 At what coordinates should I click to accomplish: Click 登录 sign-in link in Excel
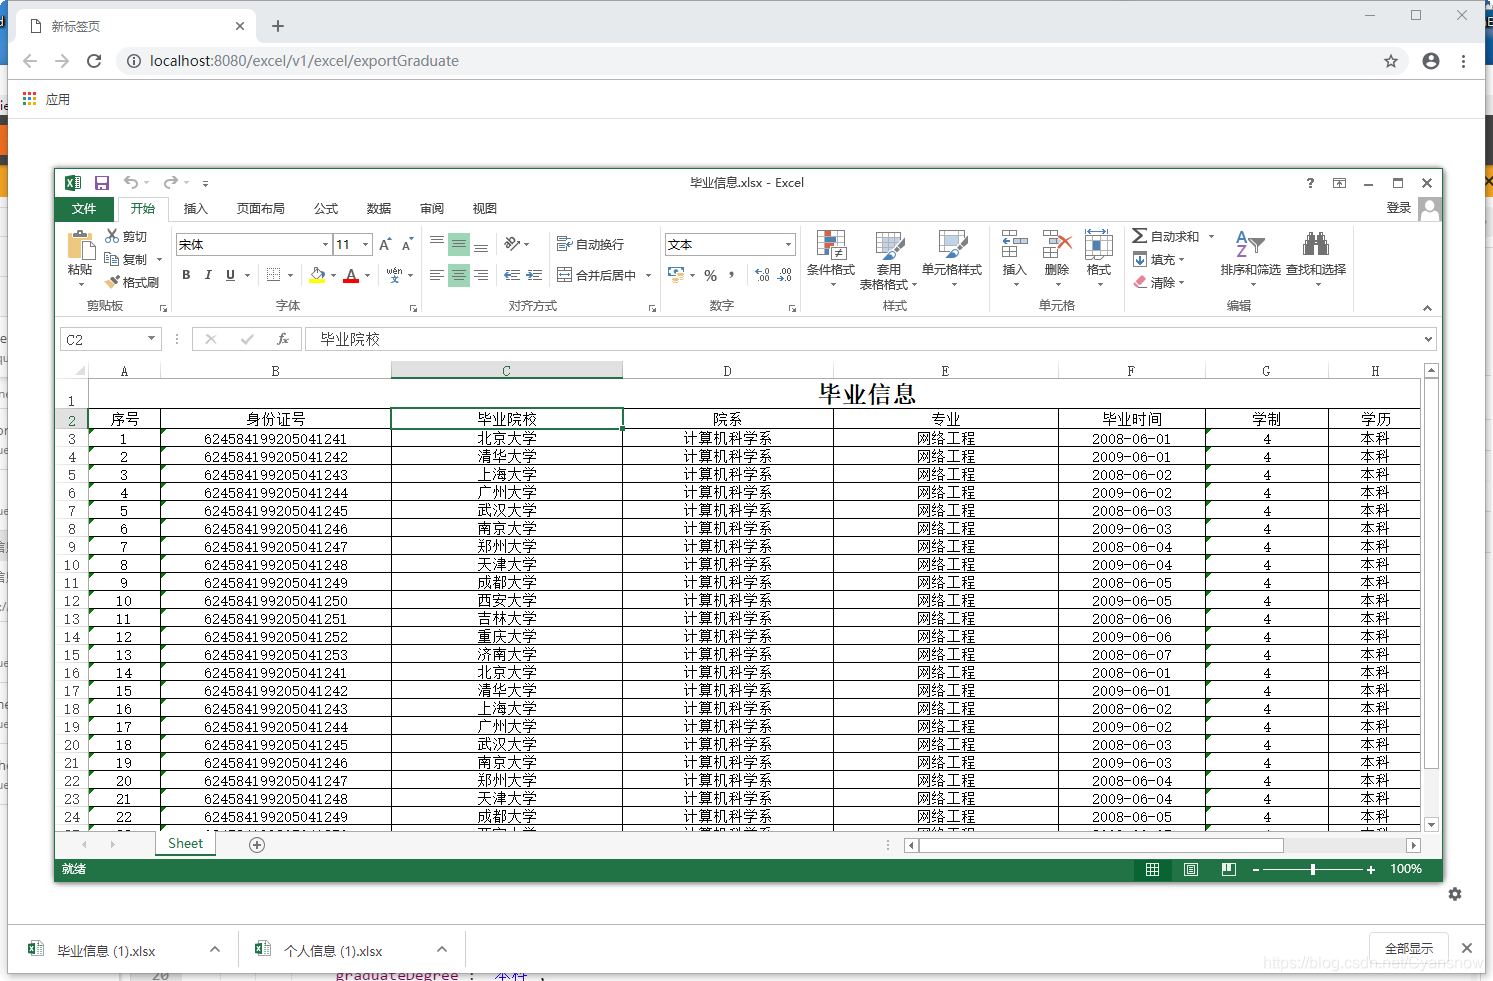click(1398, 208)
